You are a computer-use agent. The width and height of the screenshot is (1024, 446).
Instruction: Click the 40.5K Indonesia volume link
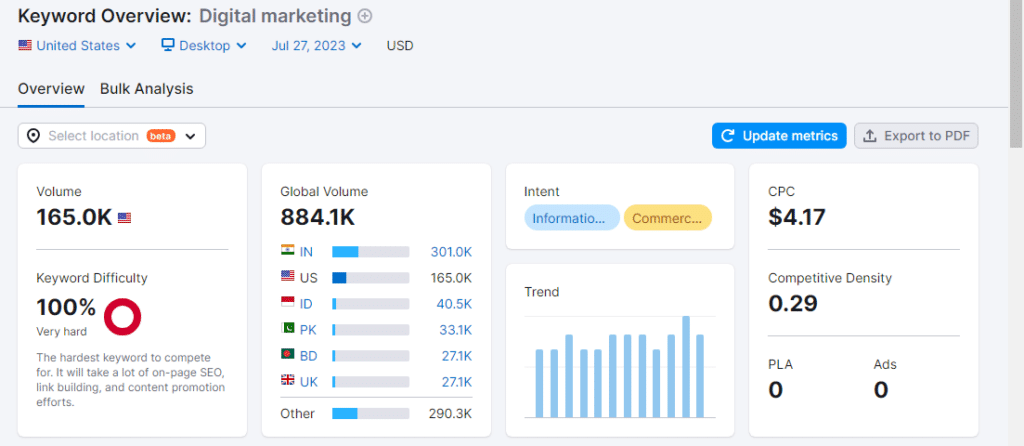pos(454,304)
